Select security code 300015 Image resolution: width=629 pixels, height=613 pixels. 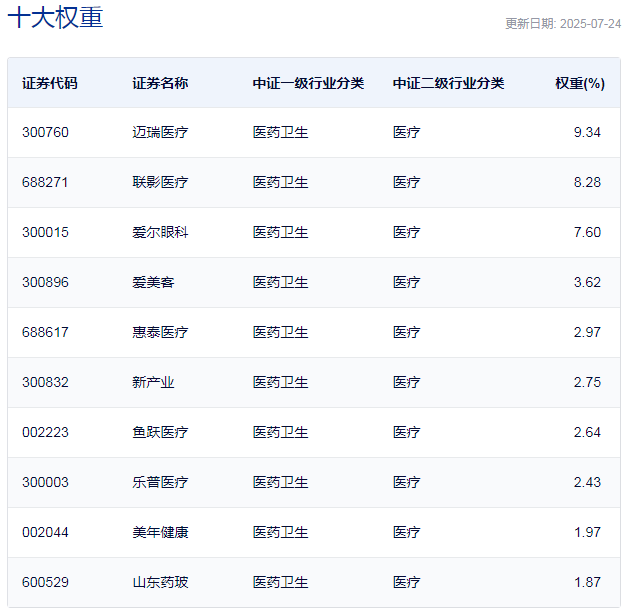45,232
